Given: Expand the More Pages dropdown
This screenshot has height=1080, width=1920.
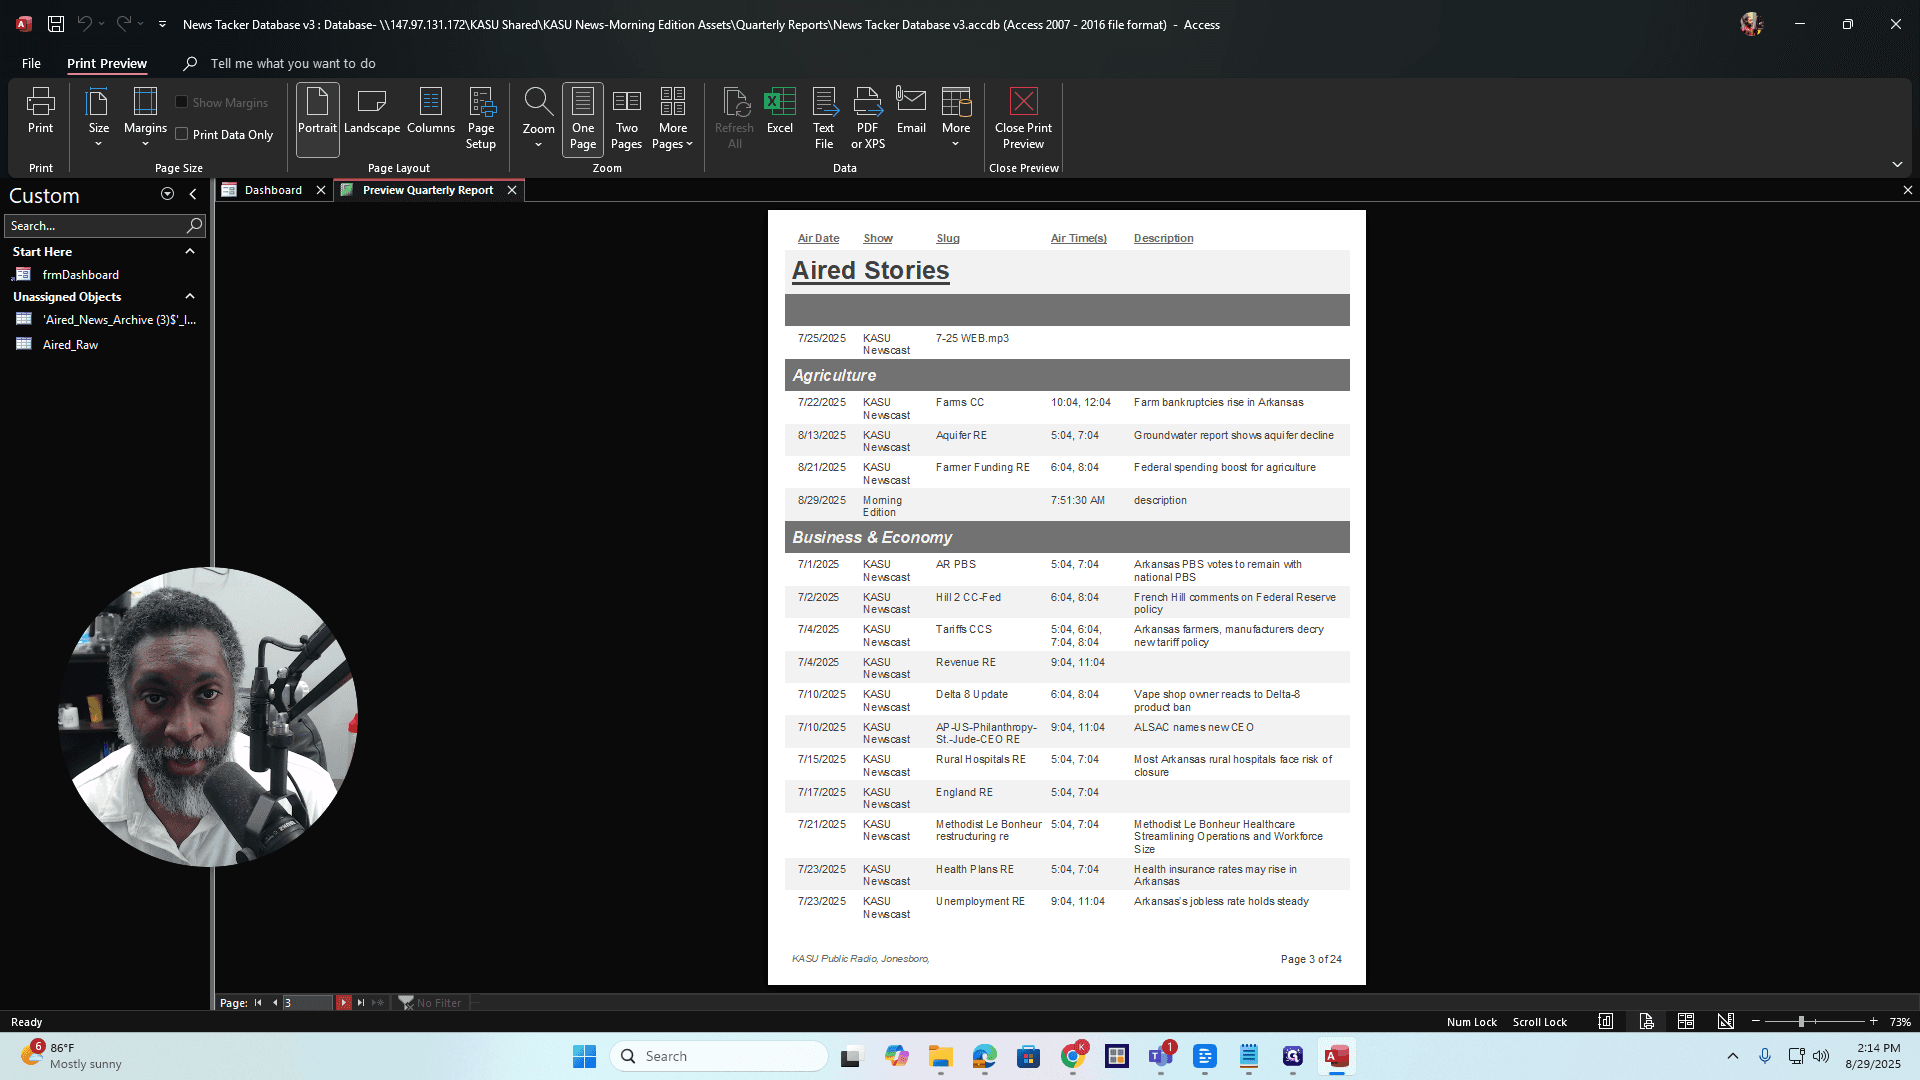Looking at the screenshot, I should point(673,118).
